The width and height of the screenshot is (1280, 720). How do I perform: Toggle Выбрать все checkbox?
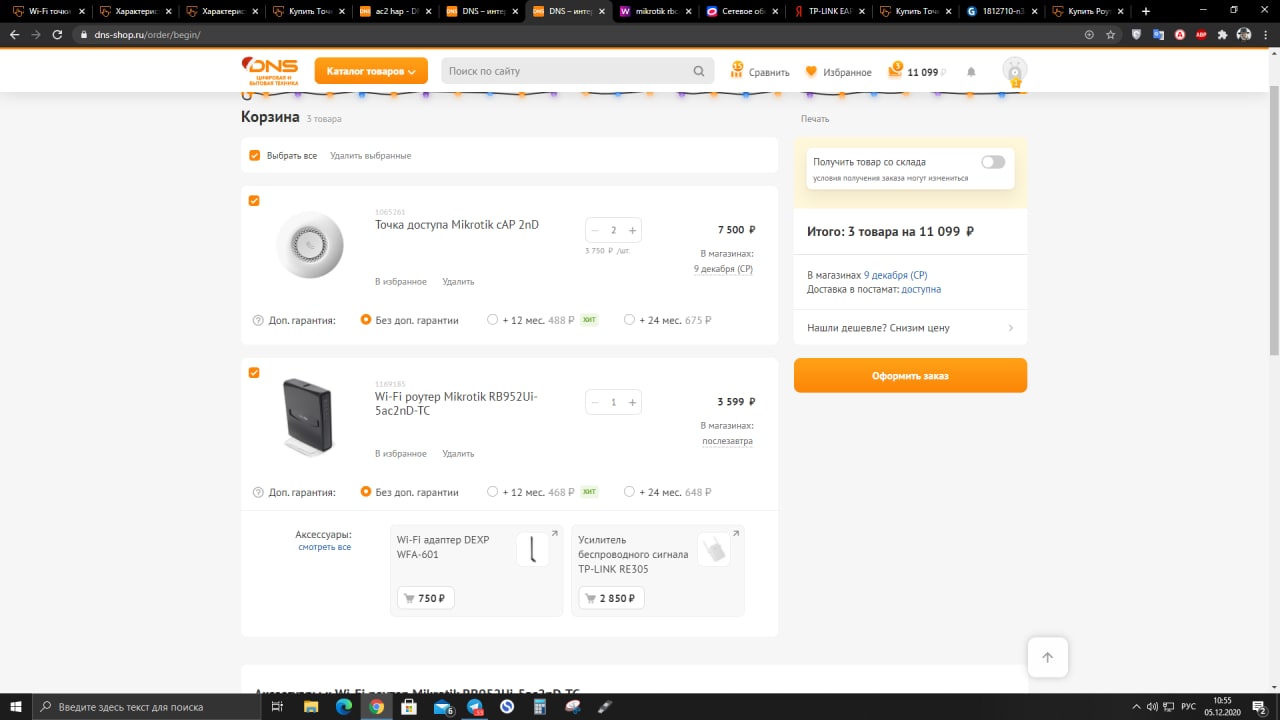coord(254,155)
